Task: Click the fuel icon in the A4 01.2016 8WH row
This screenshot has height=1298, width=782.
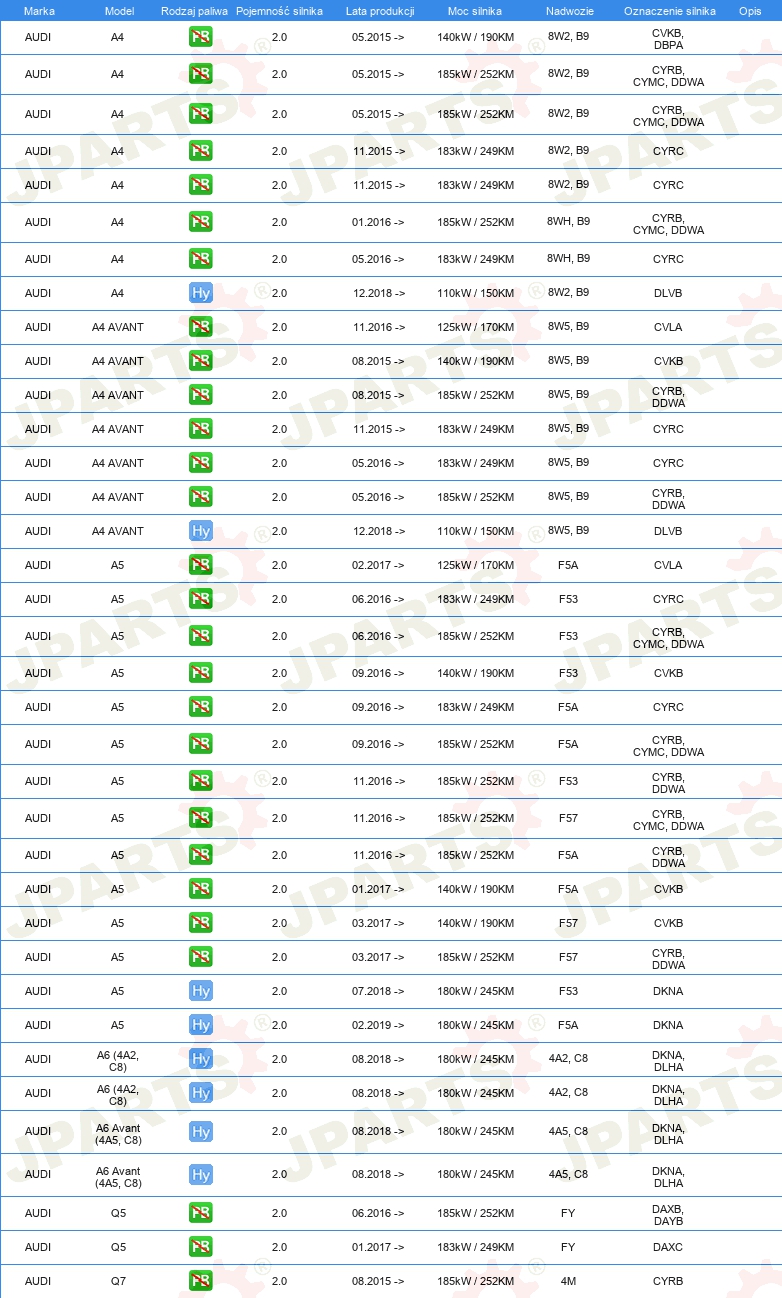Action: tap(201, 222)
